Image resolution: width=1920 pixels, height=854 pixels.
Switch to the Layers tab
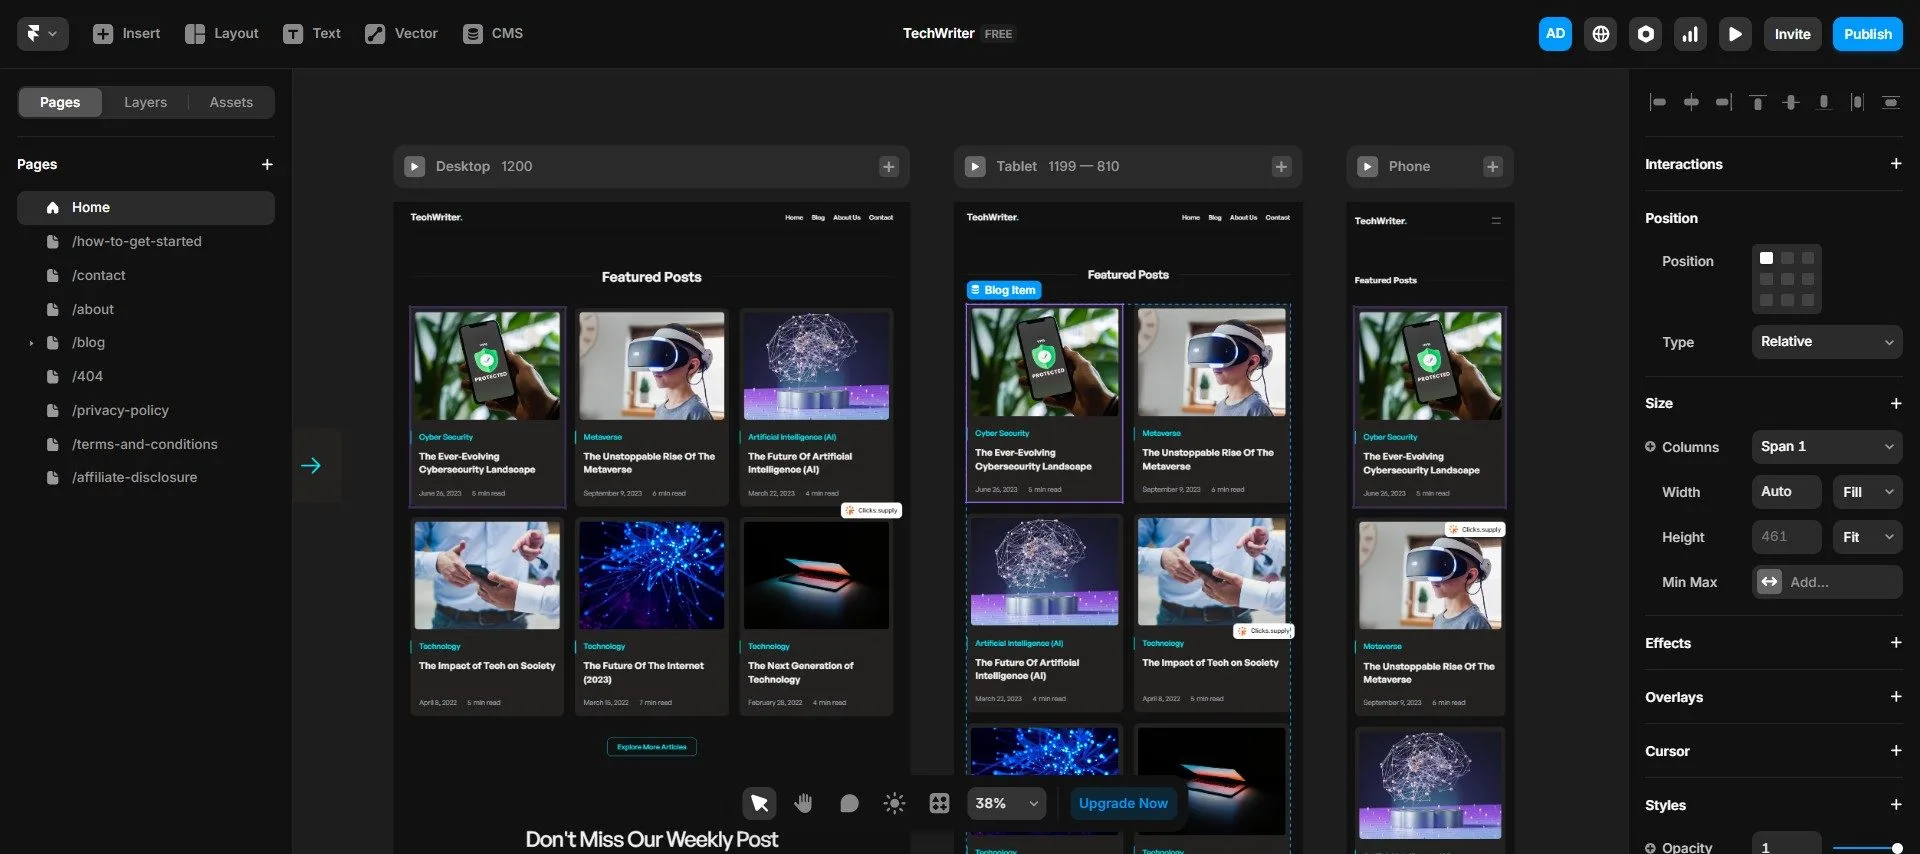[145, 102]
